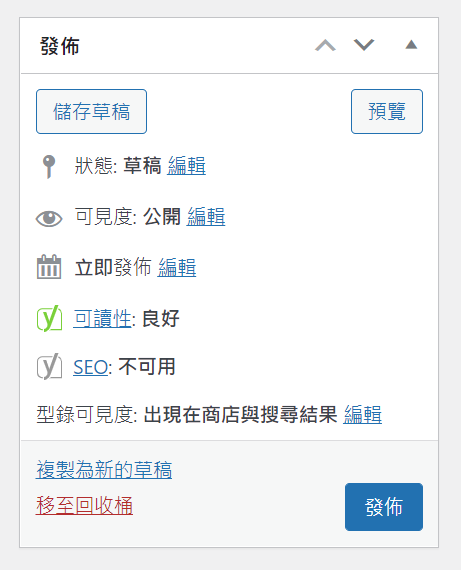Click the 儲存草稿 button
Image resolution: width=461 pixels, height=570 pixels.
point(91,112)
